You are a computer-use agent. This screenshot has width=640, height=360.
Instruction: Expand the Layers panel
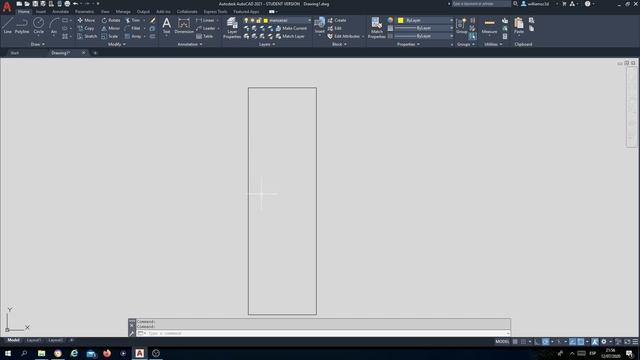(x=267, y=44)
